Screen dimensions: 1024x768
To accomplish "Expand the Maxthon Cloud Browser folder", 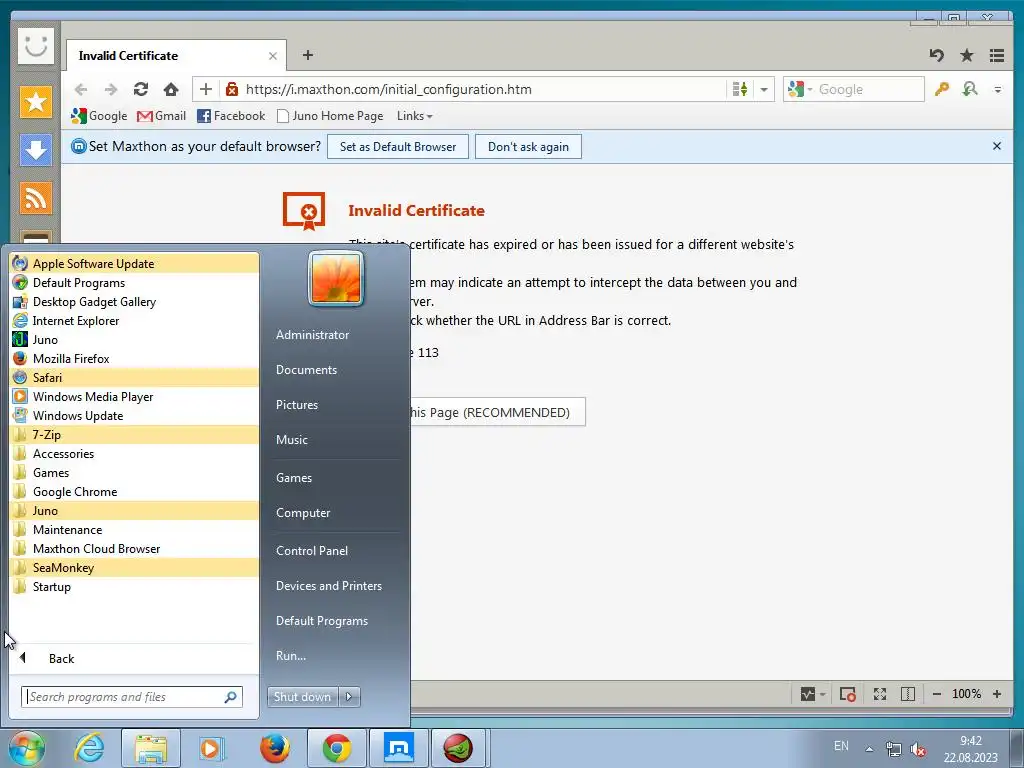I will [135, 549].
